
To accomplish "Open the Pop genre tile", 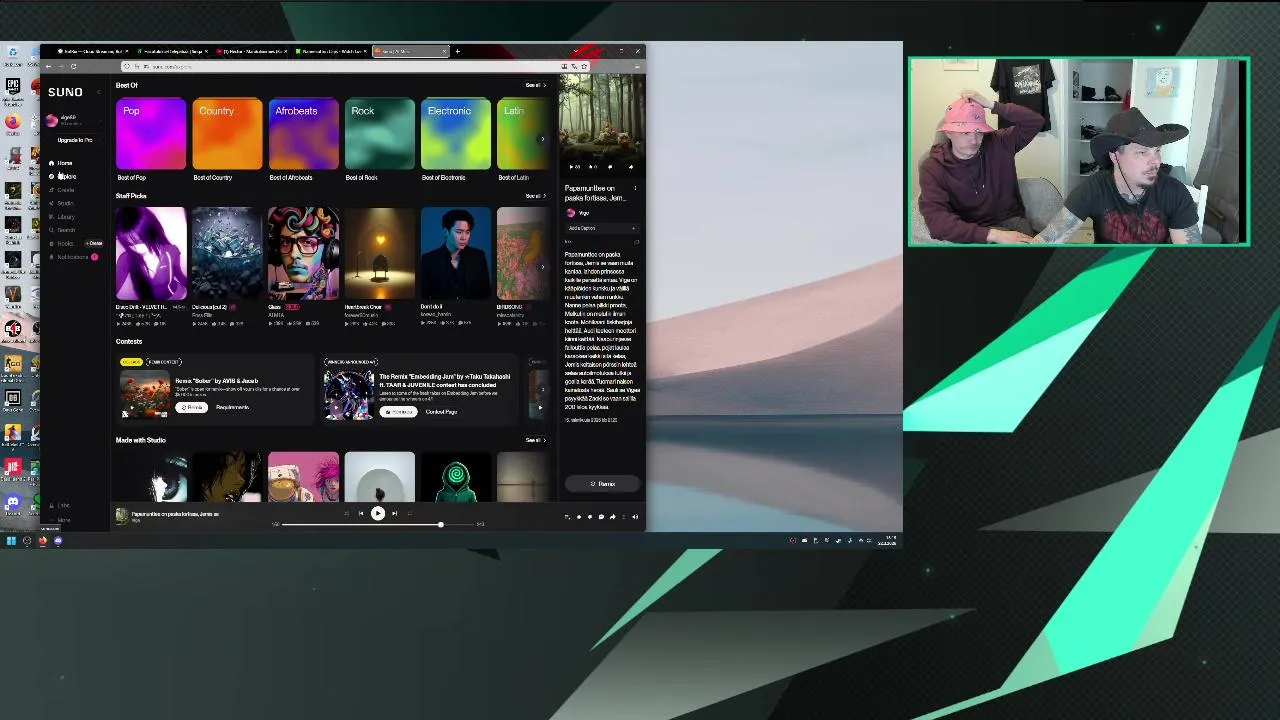I will pos(151,133).
